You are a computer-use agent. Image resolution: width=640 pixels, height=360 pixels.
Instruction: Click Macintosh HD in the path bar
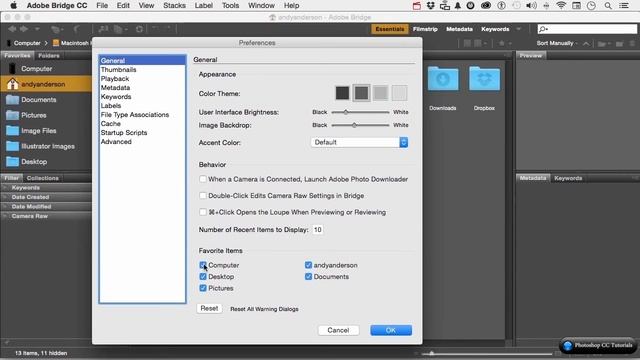71,43
